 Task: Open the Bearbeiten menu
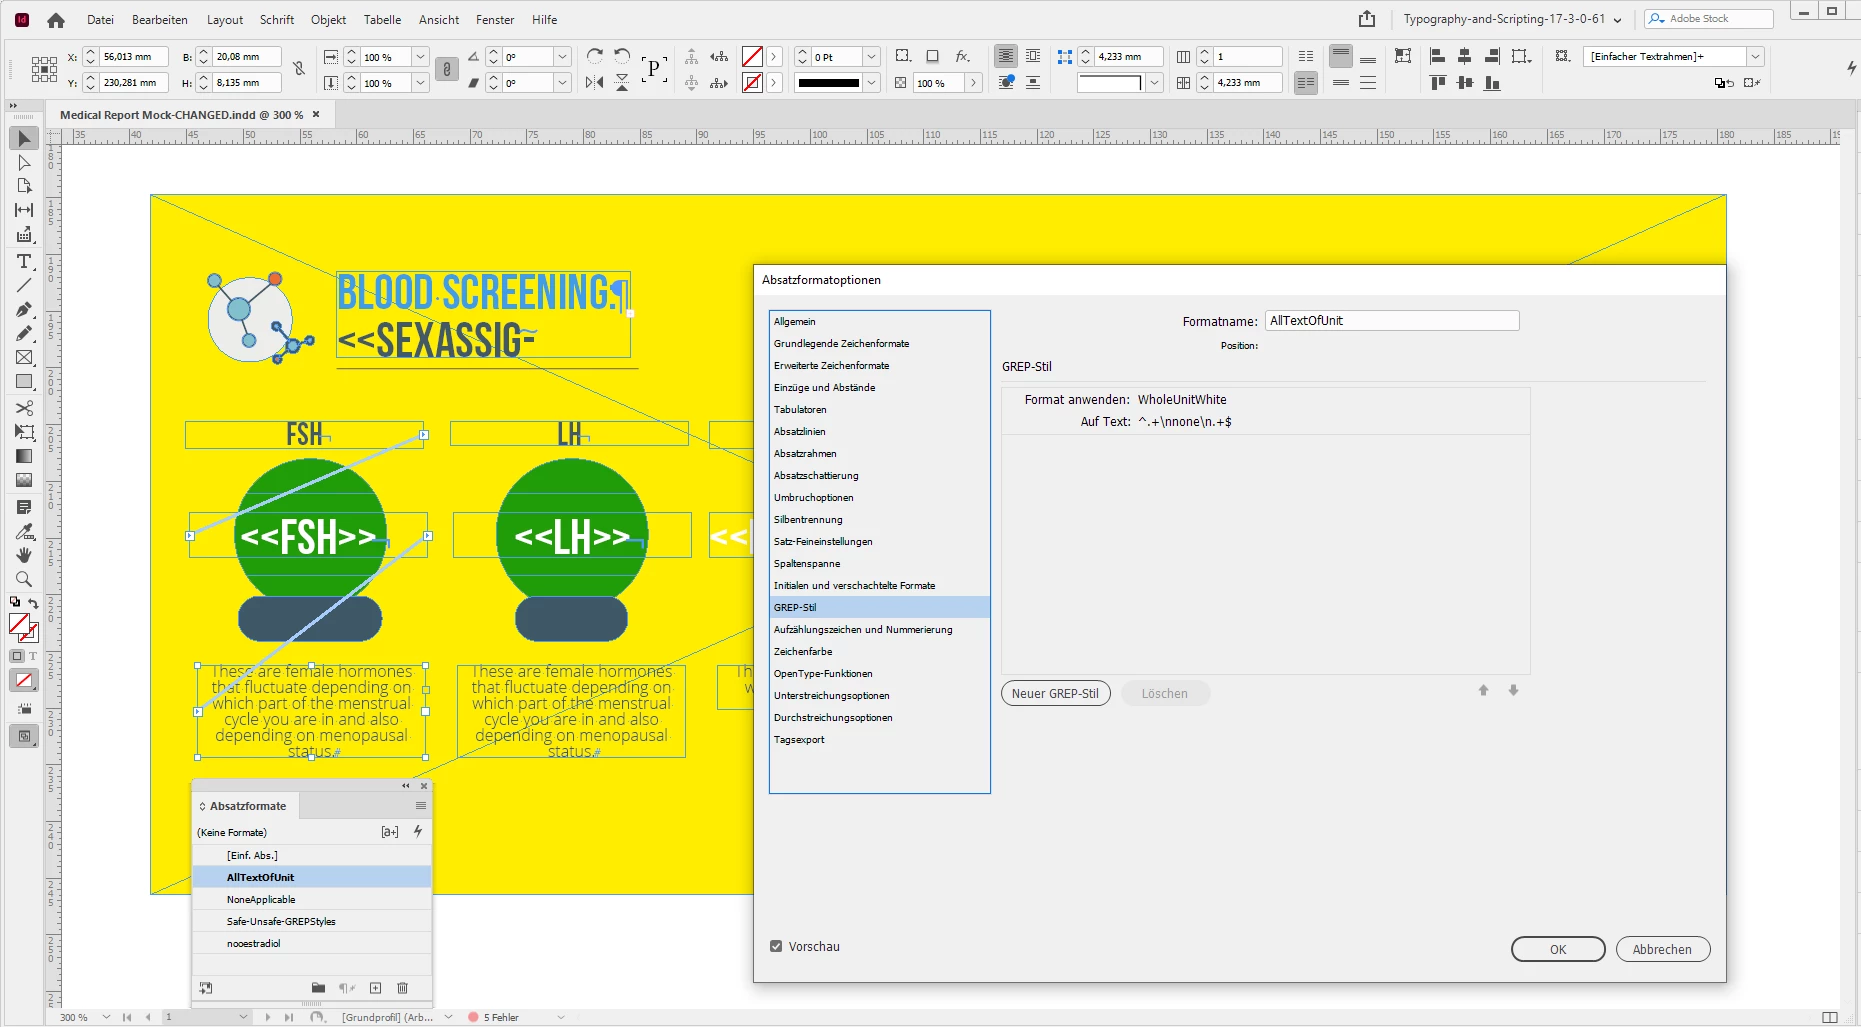click(160, 20)
